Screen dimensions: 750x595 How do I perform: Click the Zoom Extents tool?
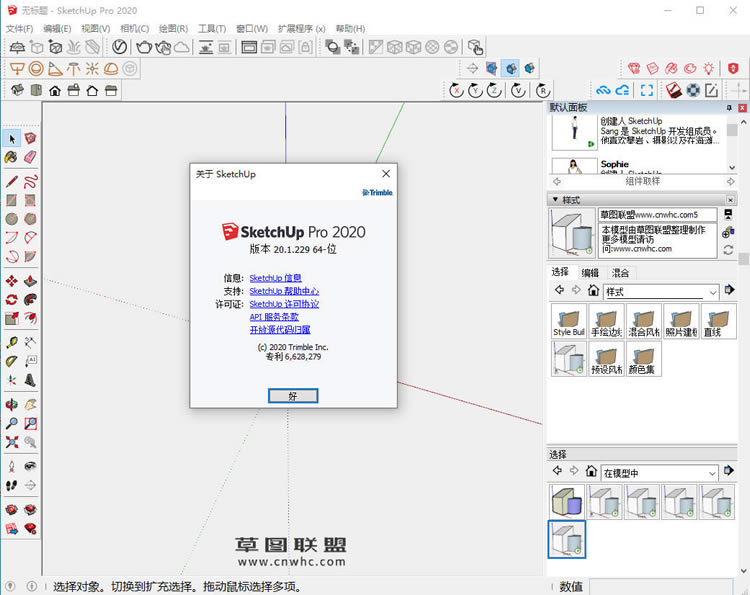[x=12, y=442]
